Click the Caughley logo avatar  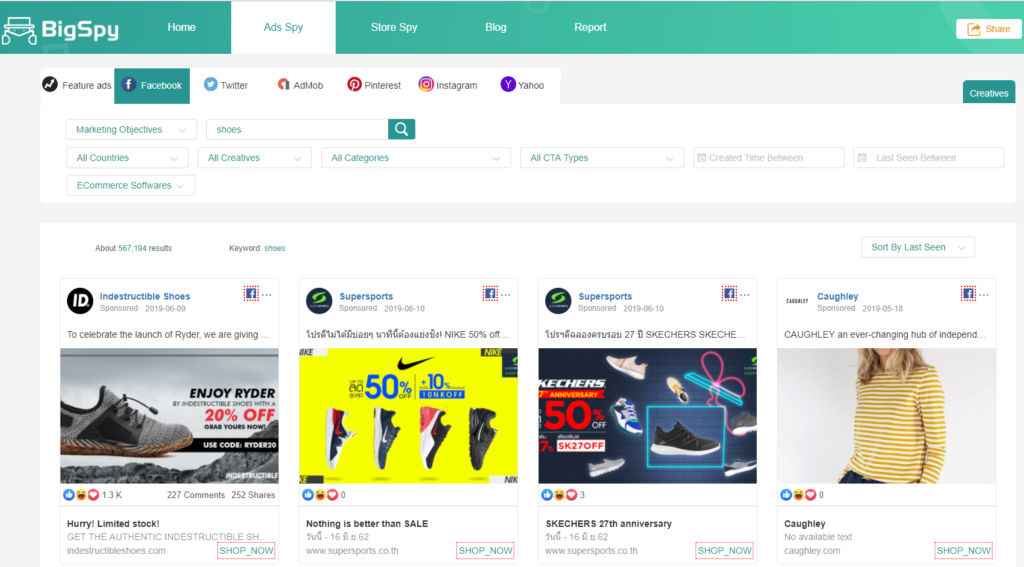[797, 301]
